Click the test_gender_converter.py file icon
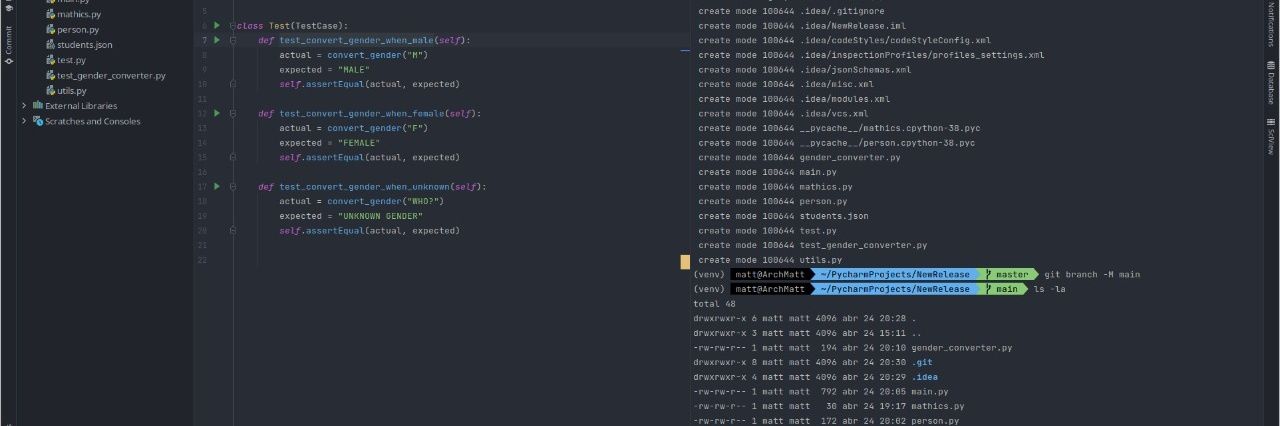Viewport: 1280px width, 426px height. click(x=49, y=75)
